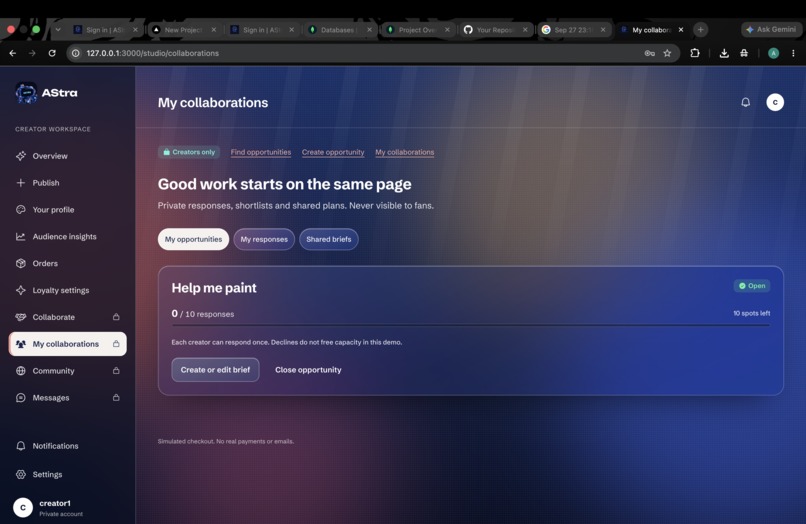
Task: Open the Chrome three-dot menu
Action: tap(793, 53)
